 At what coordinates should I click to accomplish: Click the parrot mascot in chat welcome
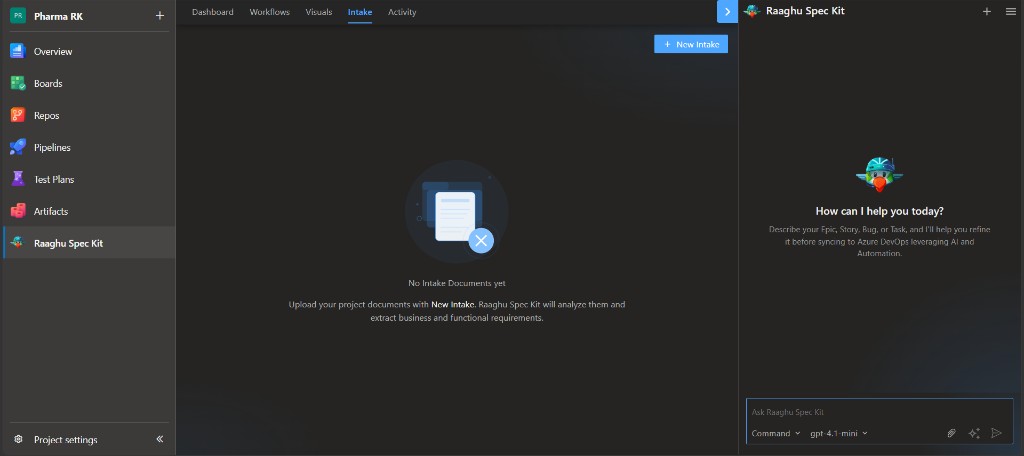point(879,174)
